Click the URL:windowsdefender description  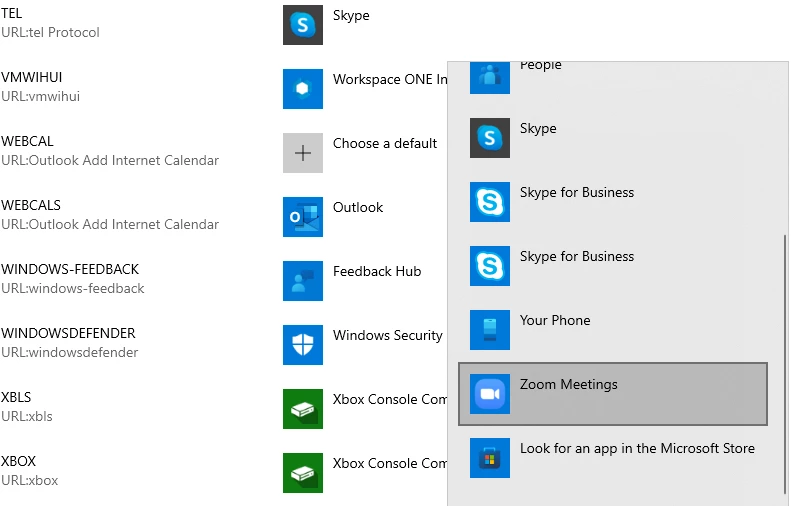coord(70,353)
